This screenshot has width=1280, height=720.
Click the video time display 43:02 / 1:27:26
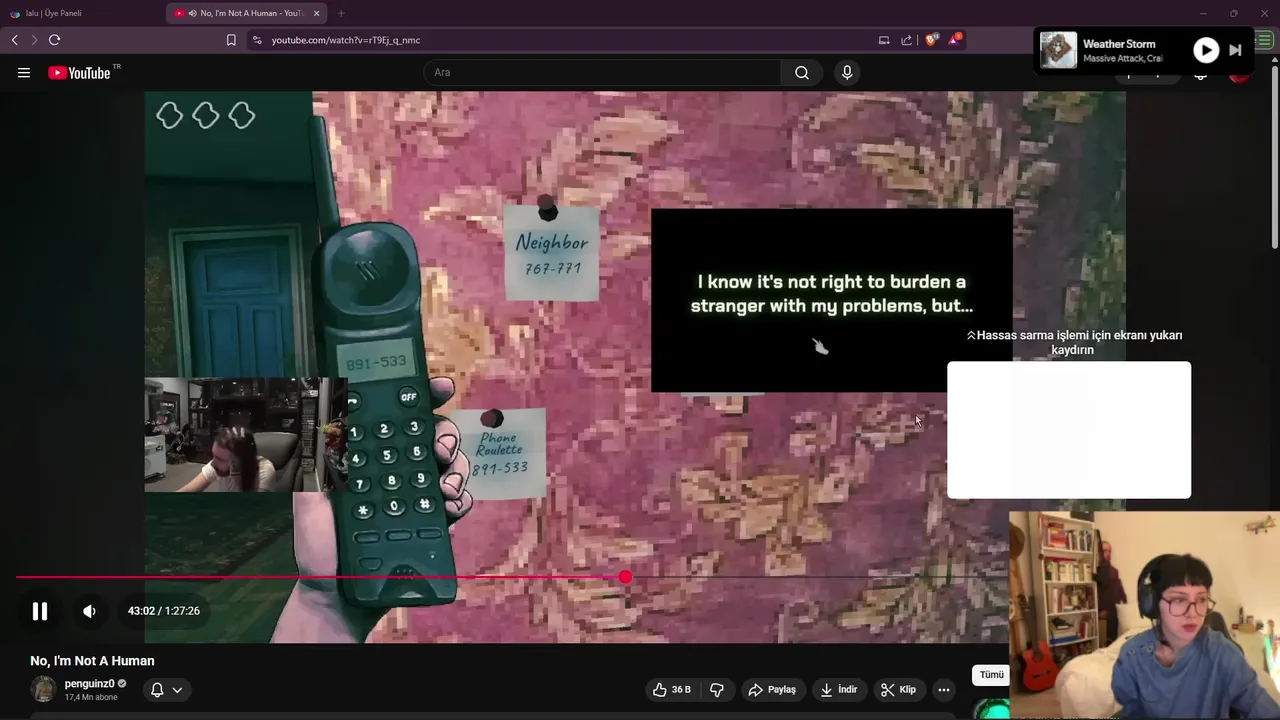(164, 611)
